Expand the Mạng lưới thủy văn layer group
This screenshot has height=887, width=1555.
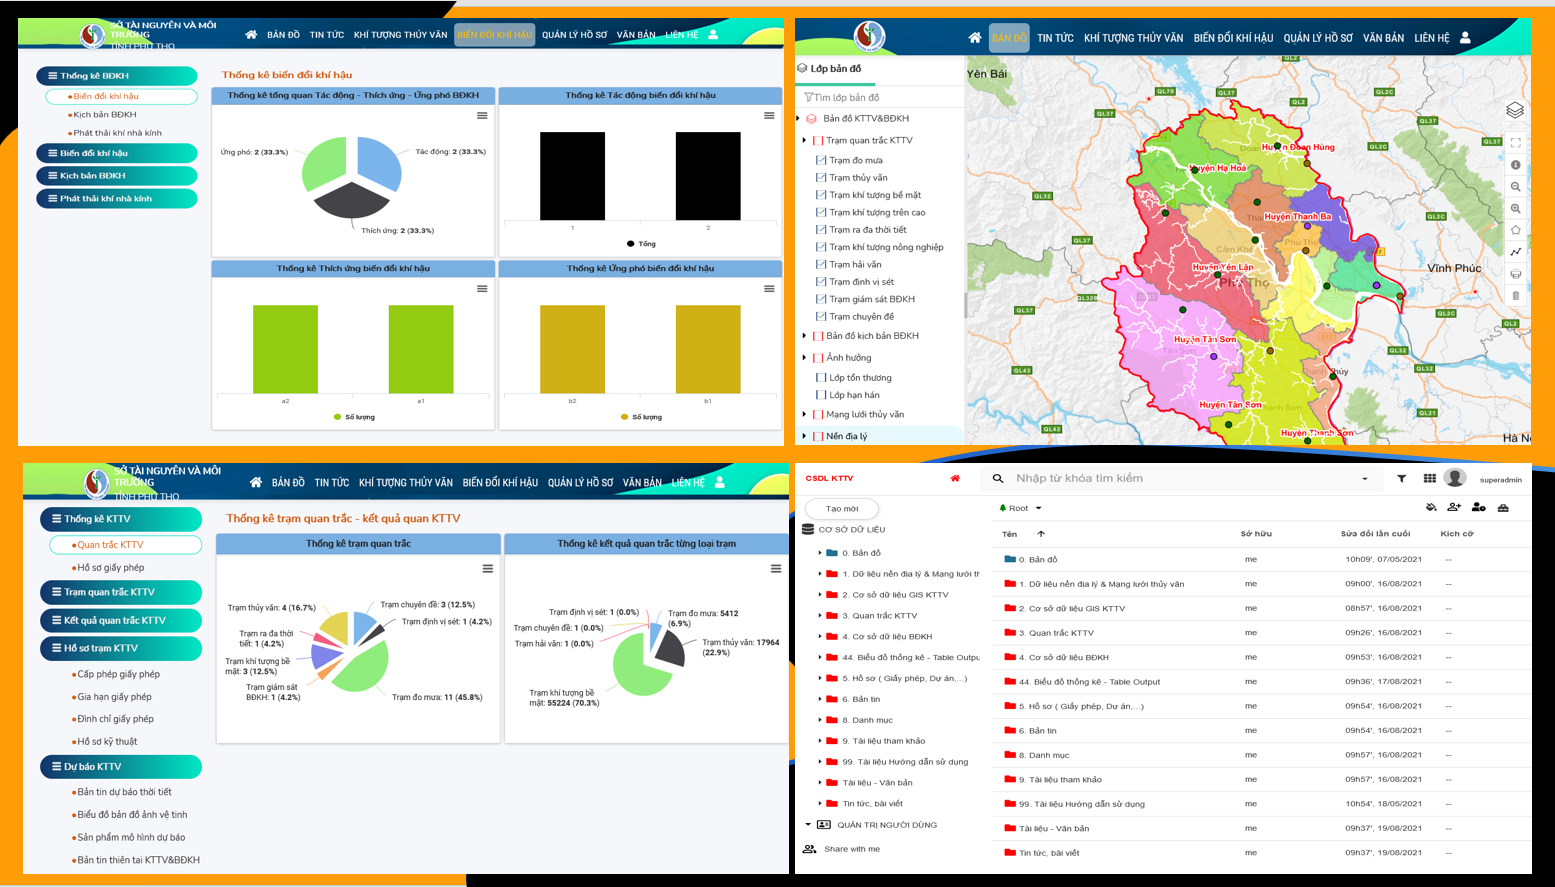click(x=804, y=414)
